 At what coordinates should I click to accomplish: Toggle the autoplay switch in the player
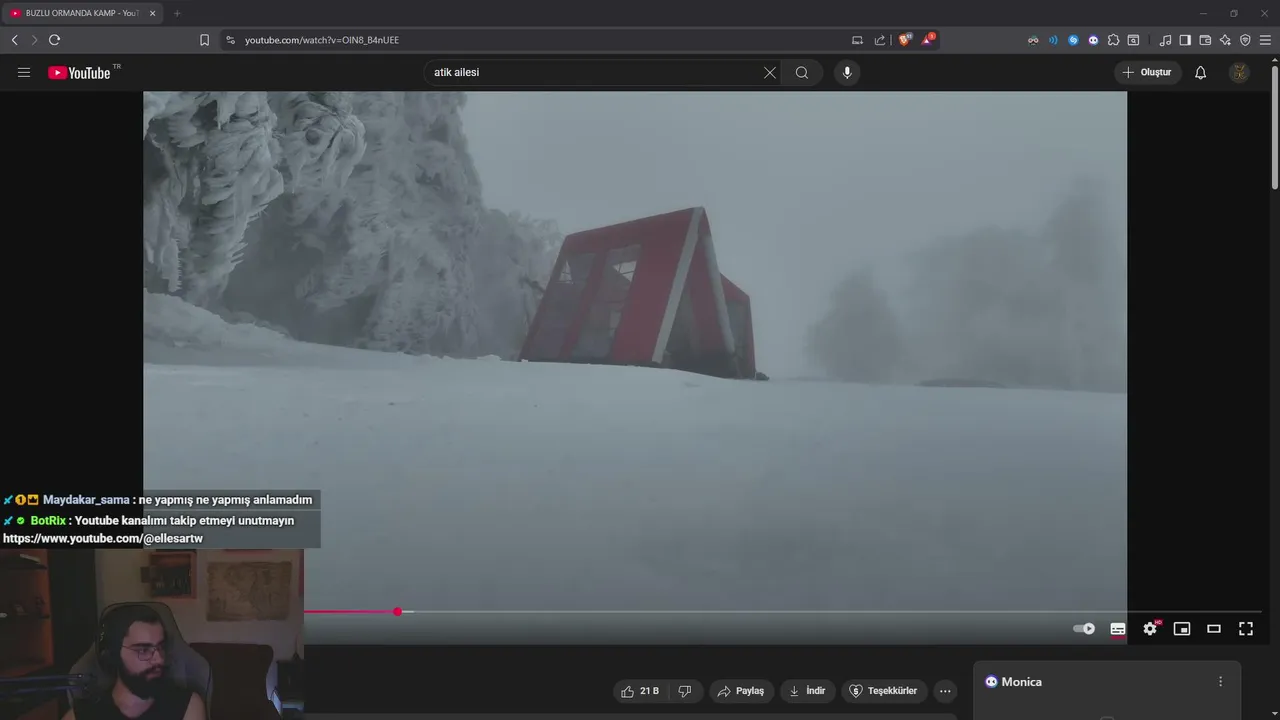point(1084,629)
